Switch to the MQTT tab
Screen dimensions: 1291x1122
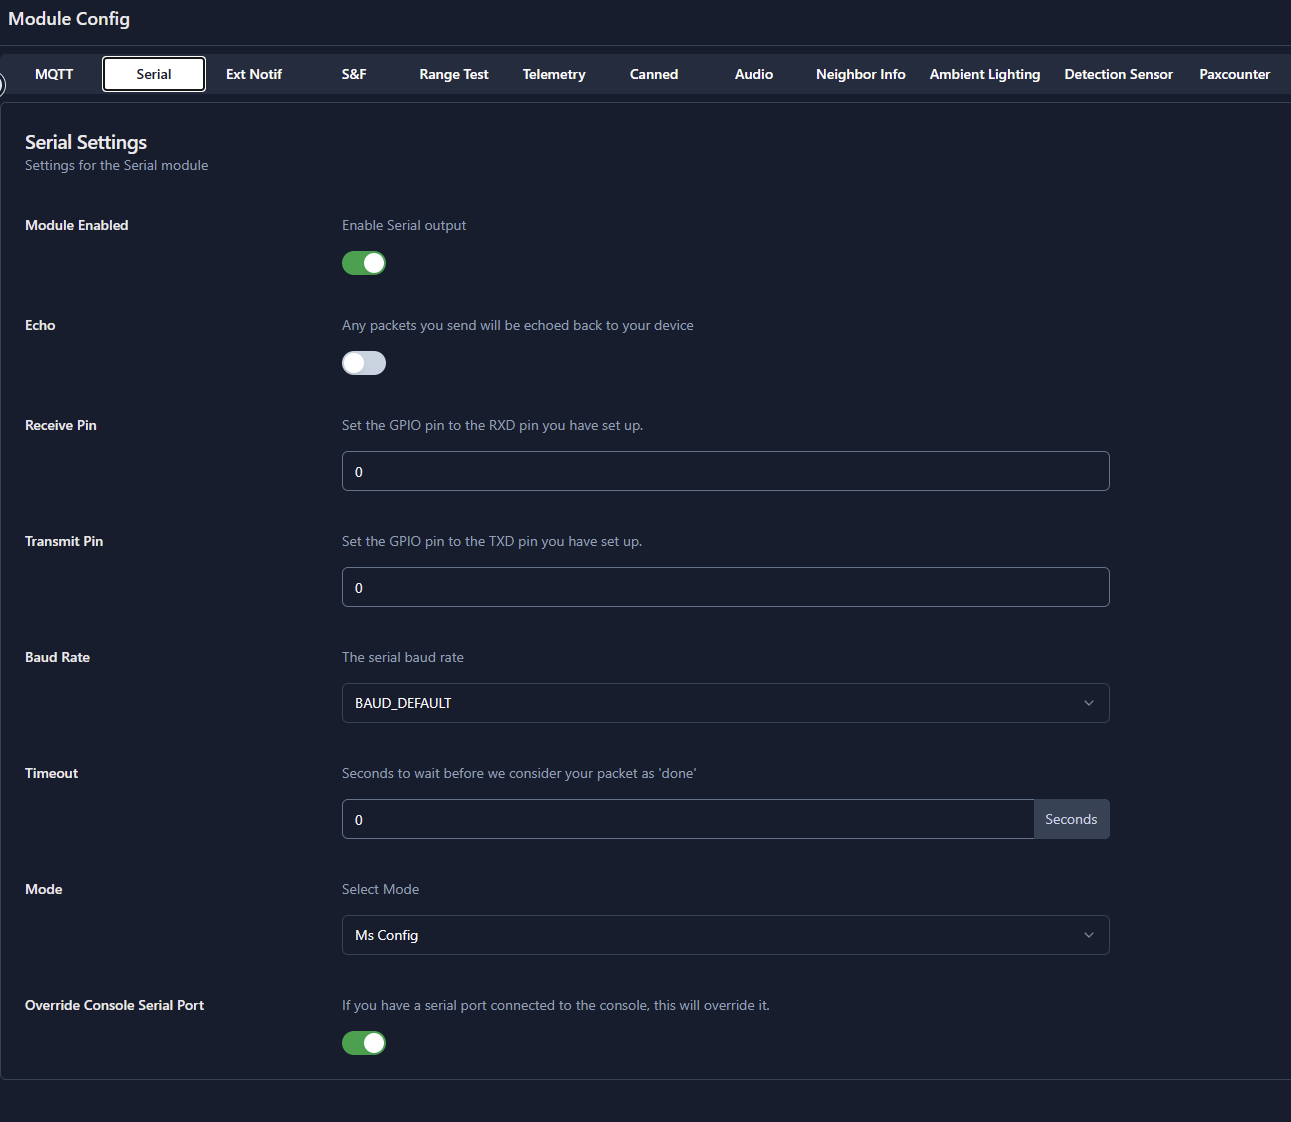[x=54, y=74]
